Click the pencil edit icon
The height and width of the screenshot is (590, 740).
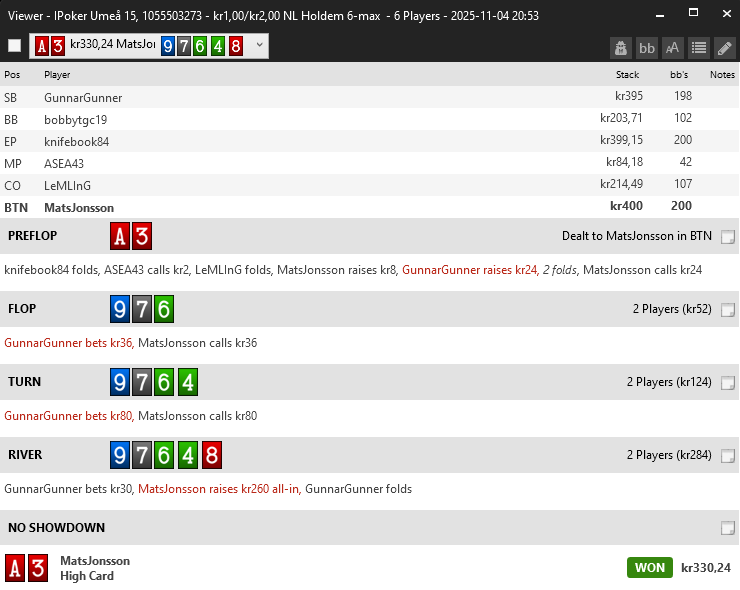[x=725, y=47]
